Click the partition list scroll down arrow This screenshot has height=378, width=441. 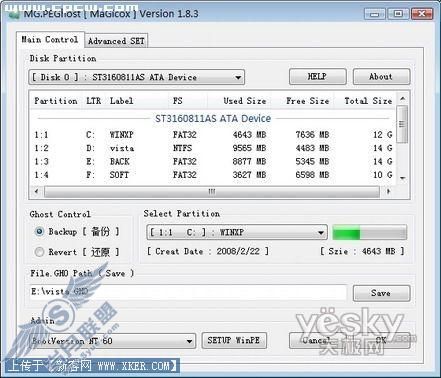pyautogui.click(x=403, y=178)
